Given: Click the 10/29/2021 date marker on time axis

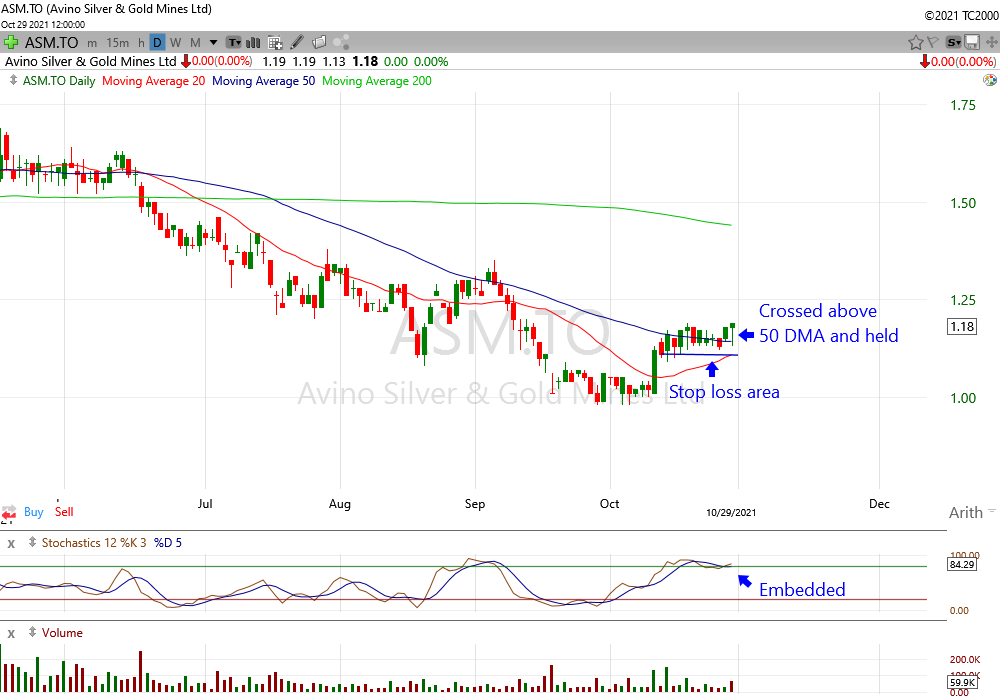Looking at the screenshot, I should [x=731, y=513].
